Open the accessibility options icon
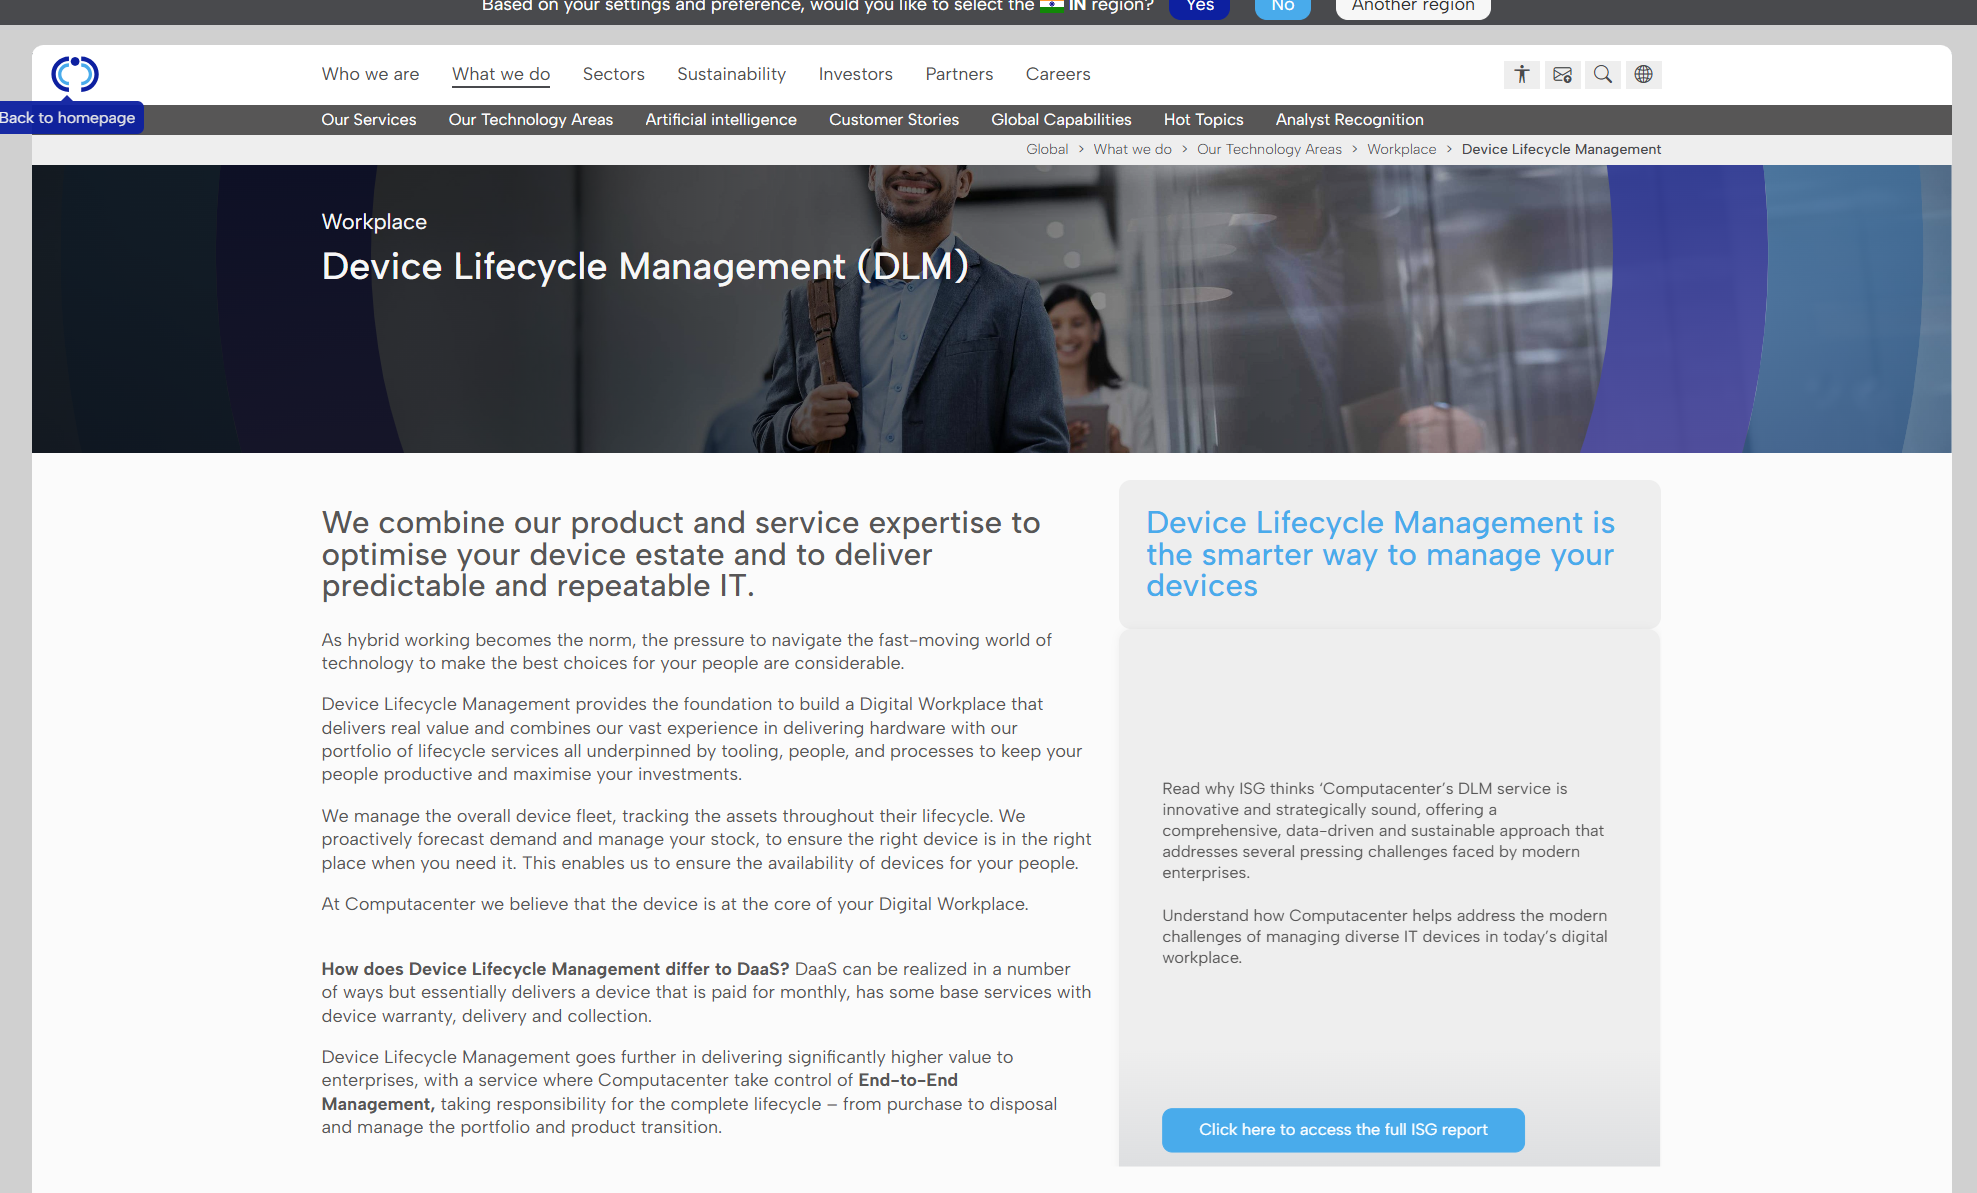Viewport: 1977px width, 1193px height. click(1522, 74)
